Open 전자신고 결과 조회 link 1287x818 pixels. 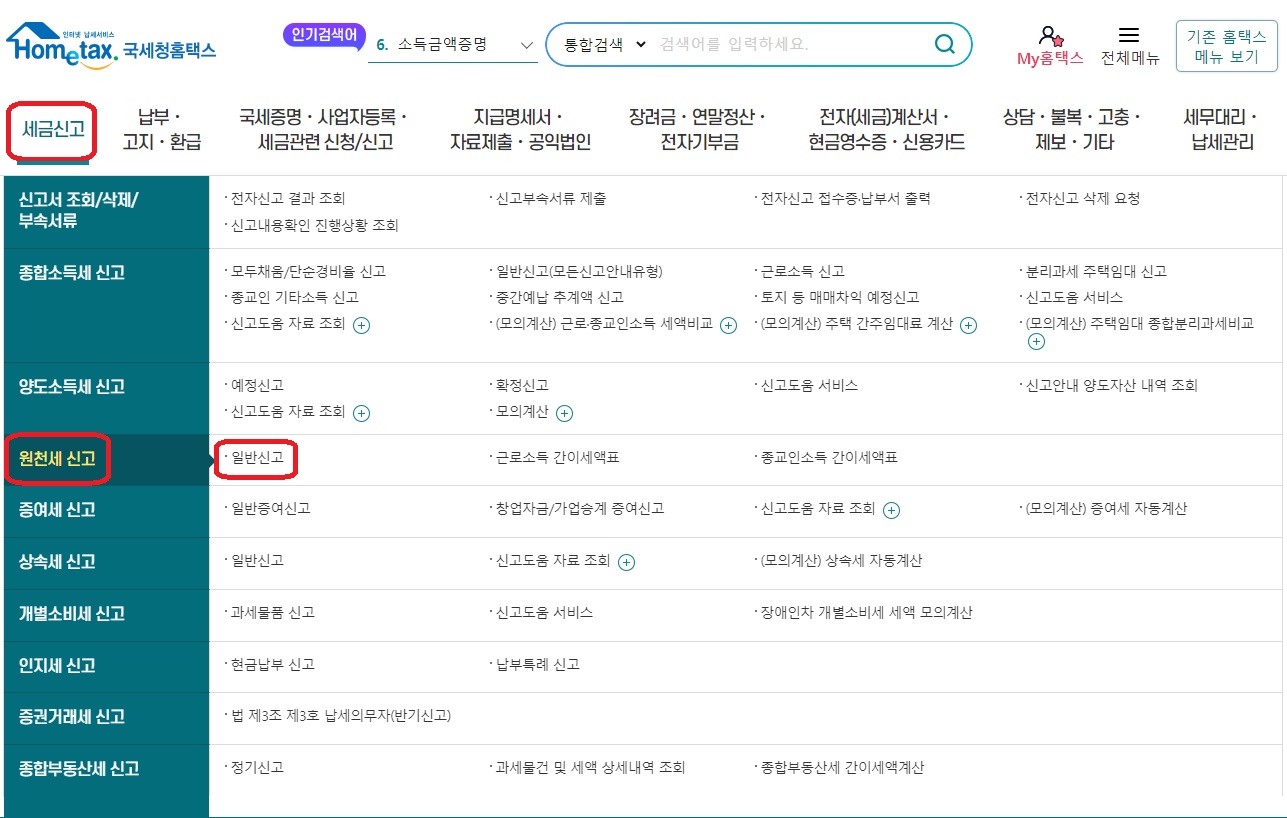tap(288, 199)
